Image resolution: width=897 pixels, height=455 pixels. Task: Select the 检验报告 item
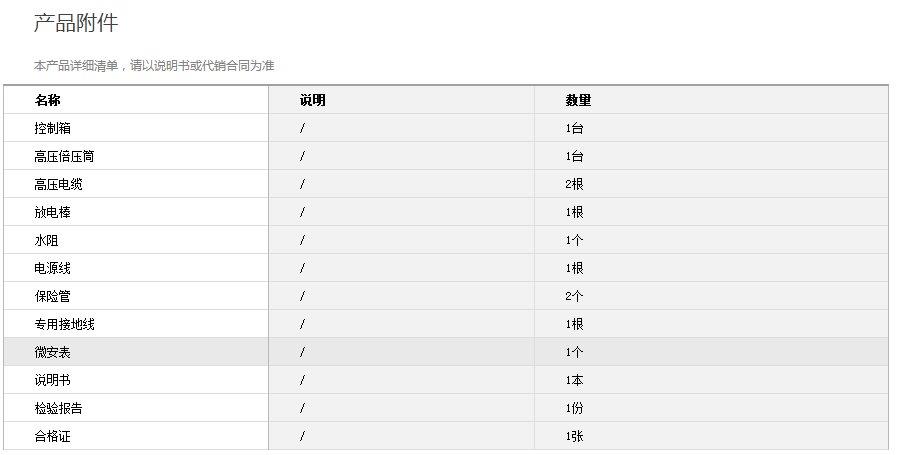pos(58,408)
